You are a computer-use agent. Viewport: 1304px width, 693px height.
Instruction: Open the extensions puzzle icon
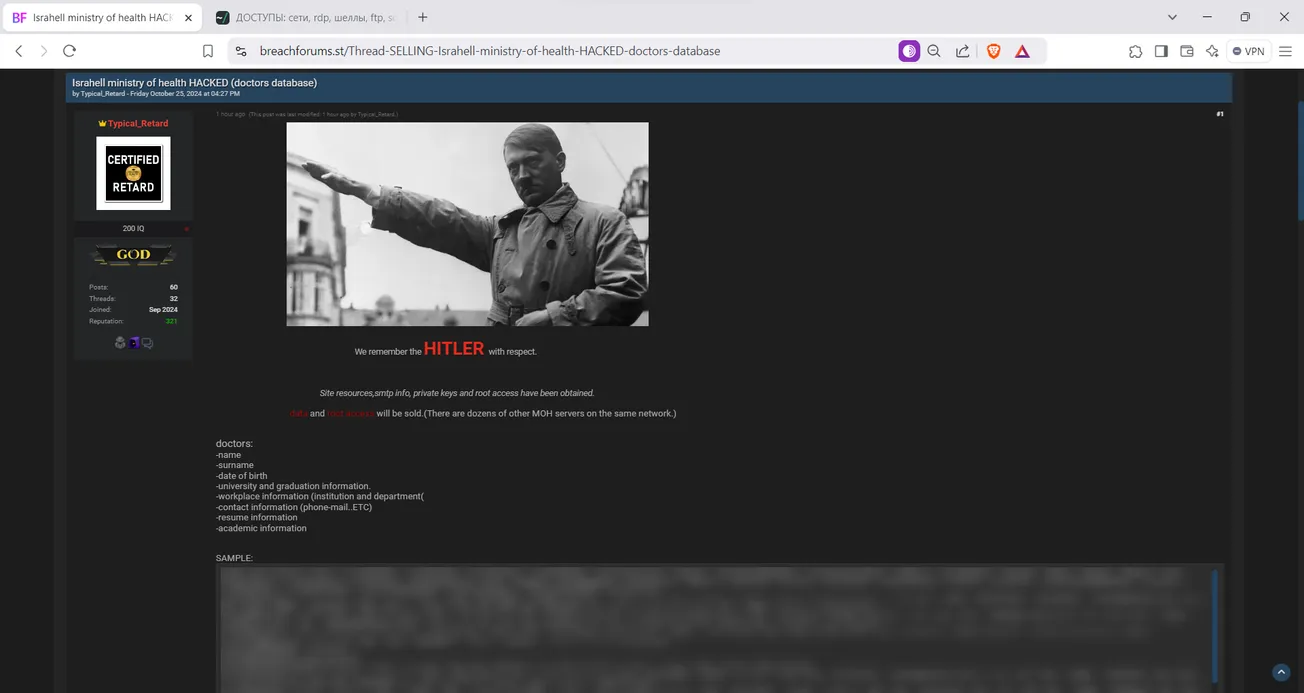coord(1135,51)
